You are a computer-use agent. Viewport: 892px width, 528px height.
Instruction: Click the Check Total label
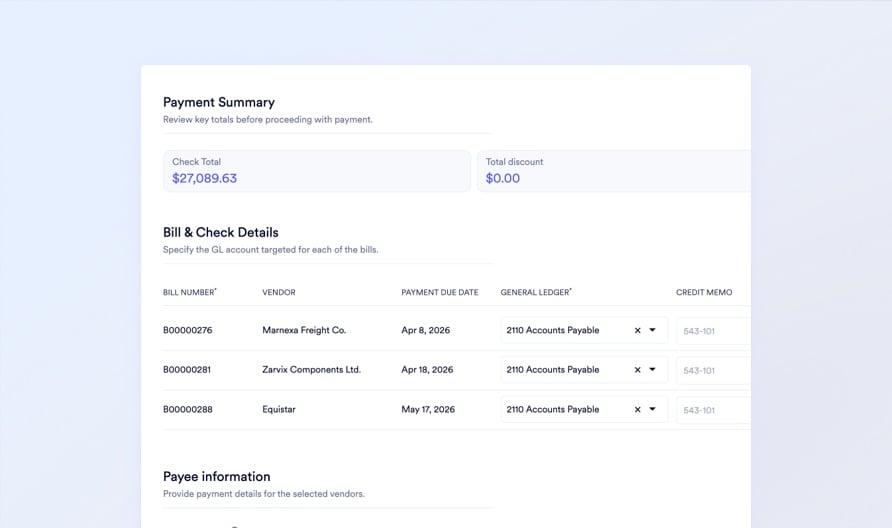(x=196, y=162)
